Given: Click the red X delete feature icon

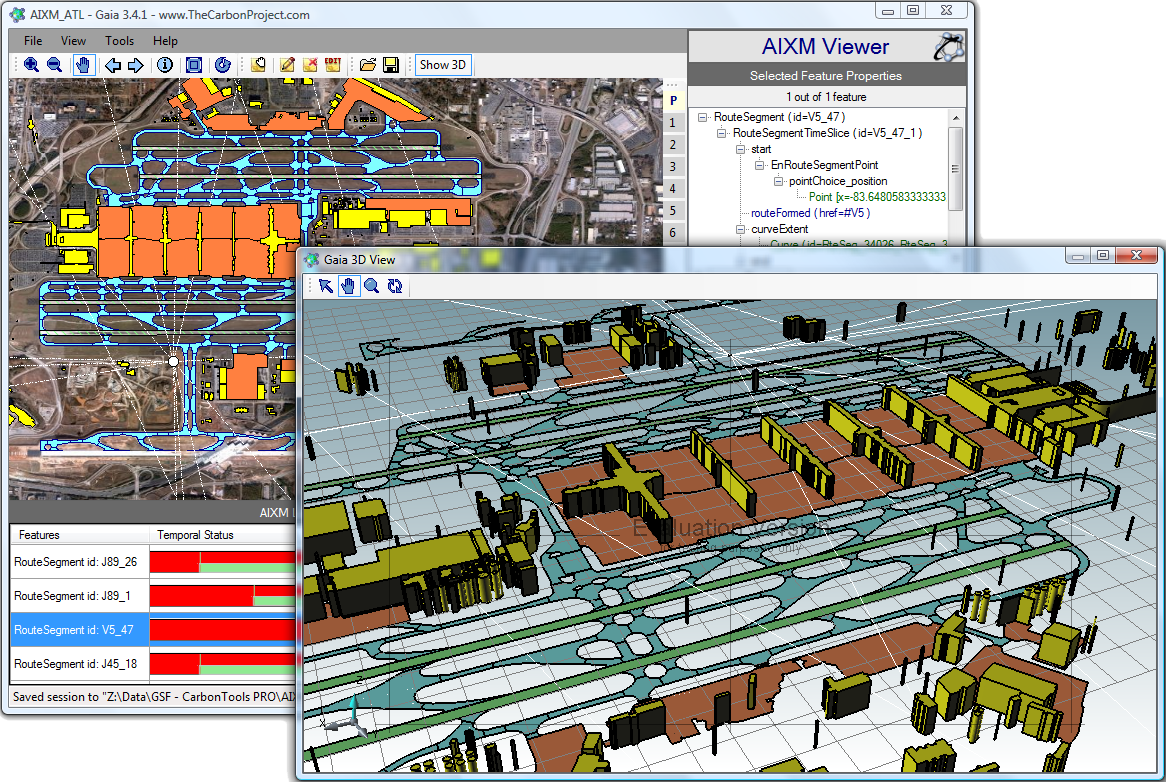Looking at the screenshot, I should (x=310, y=65).
